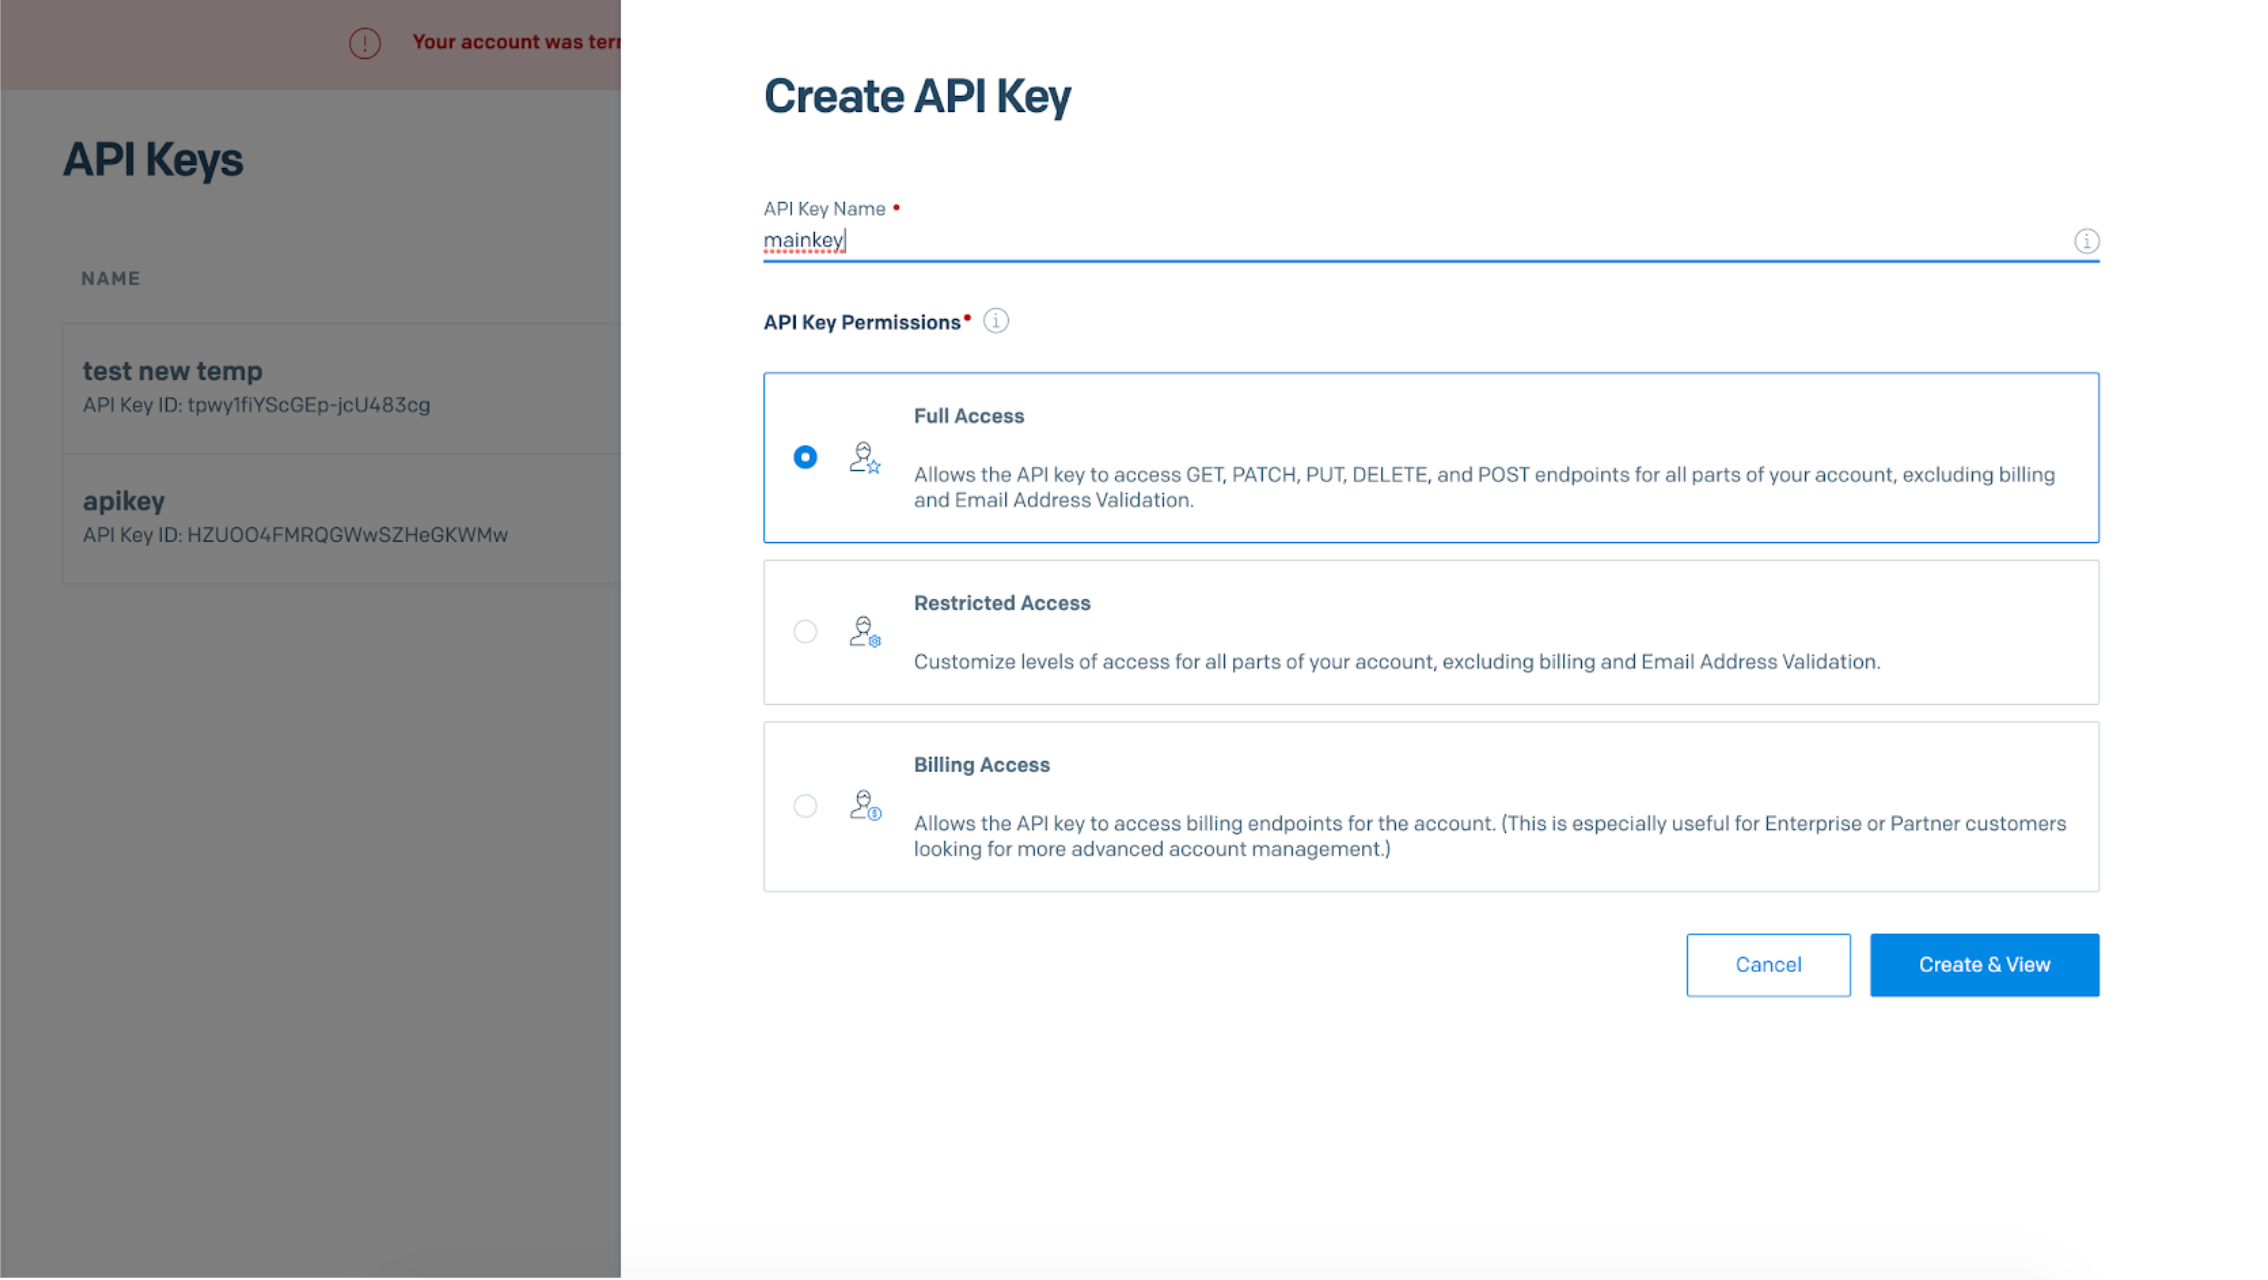The width and height of the screenshot is (2268, 1280).
Task: Click the API Keys page heading
Action: pos(153,160)
